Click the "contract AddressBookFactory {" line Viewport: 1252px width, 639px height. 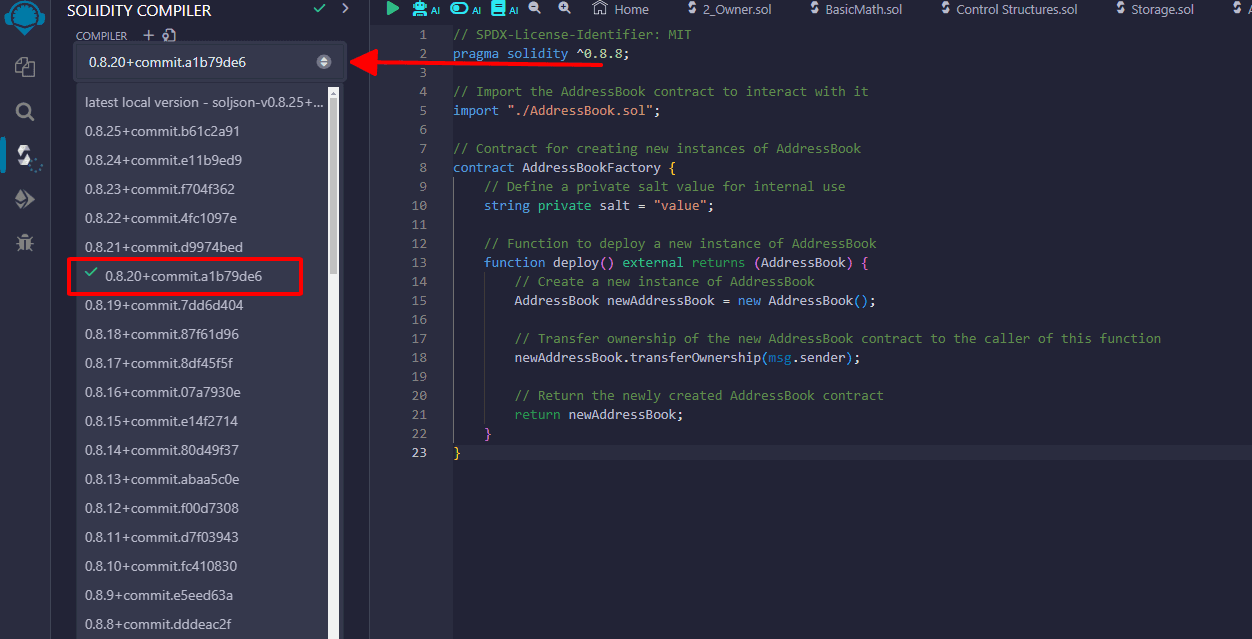click(x=565, y=167)
